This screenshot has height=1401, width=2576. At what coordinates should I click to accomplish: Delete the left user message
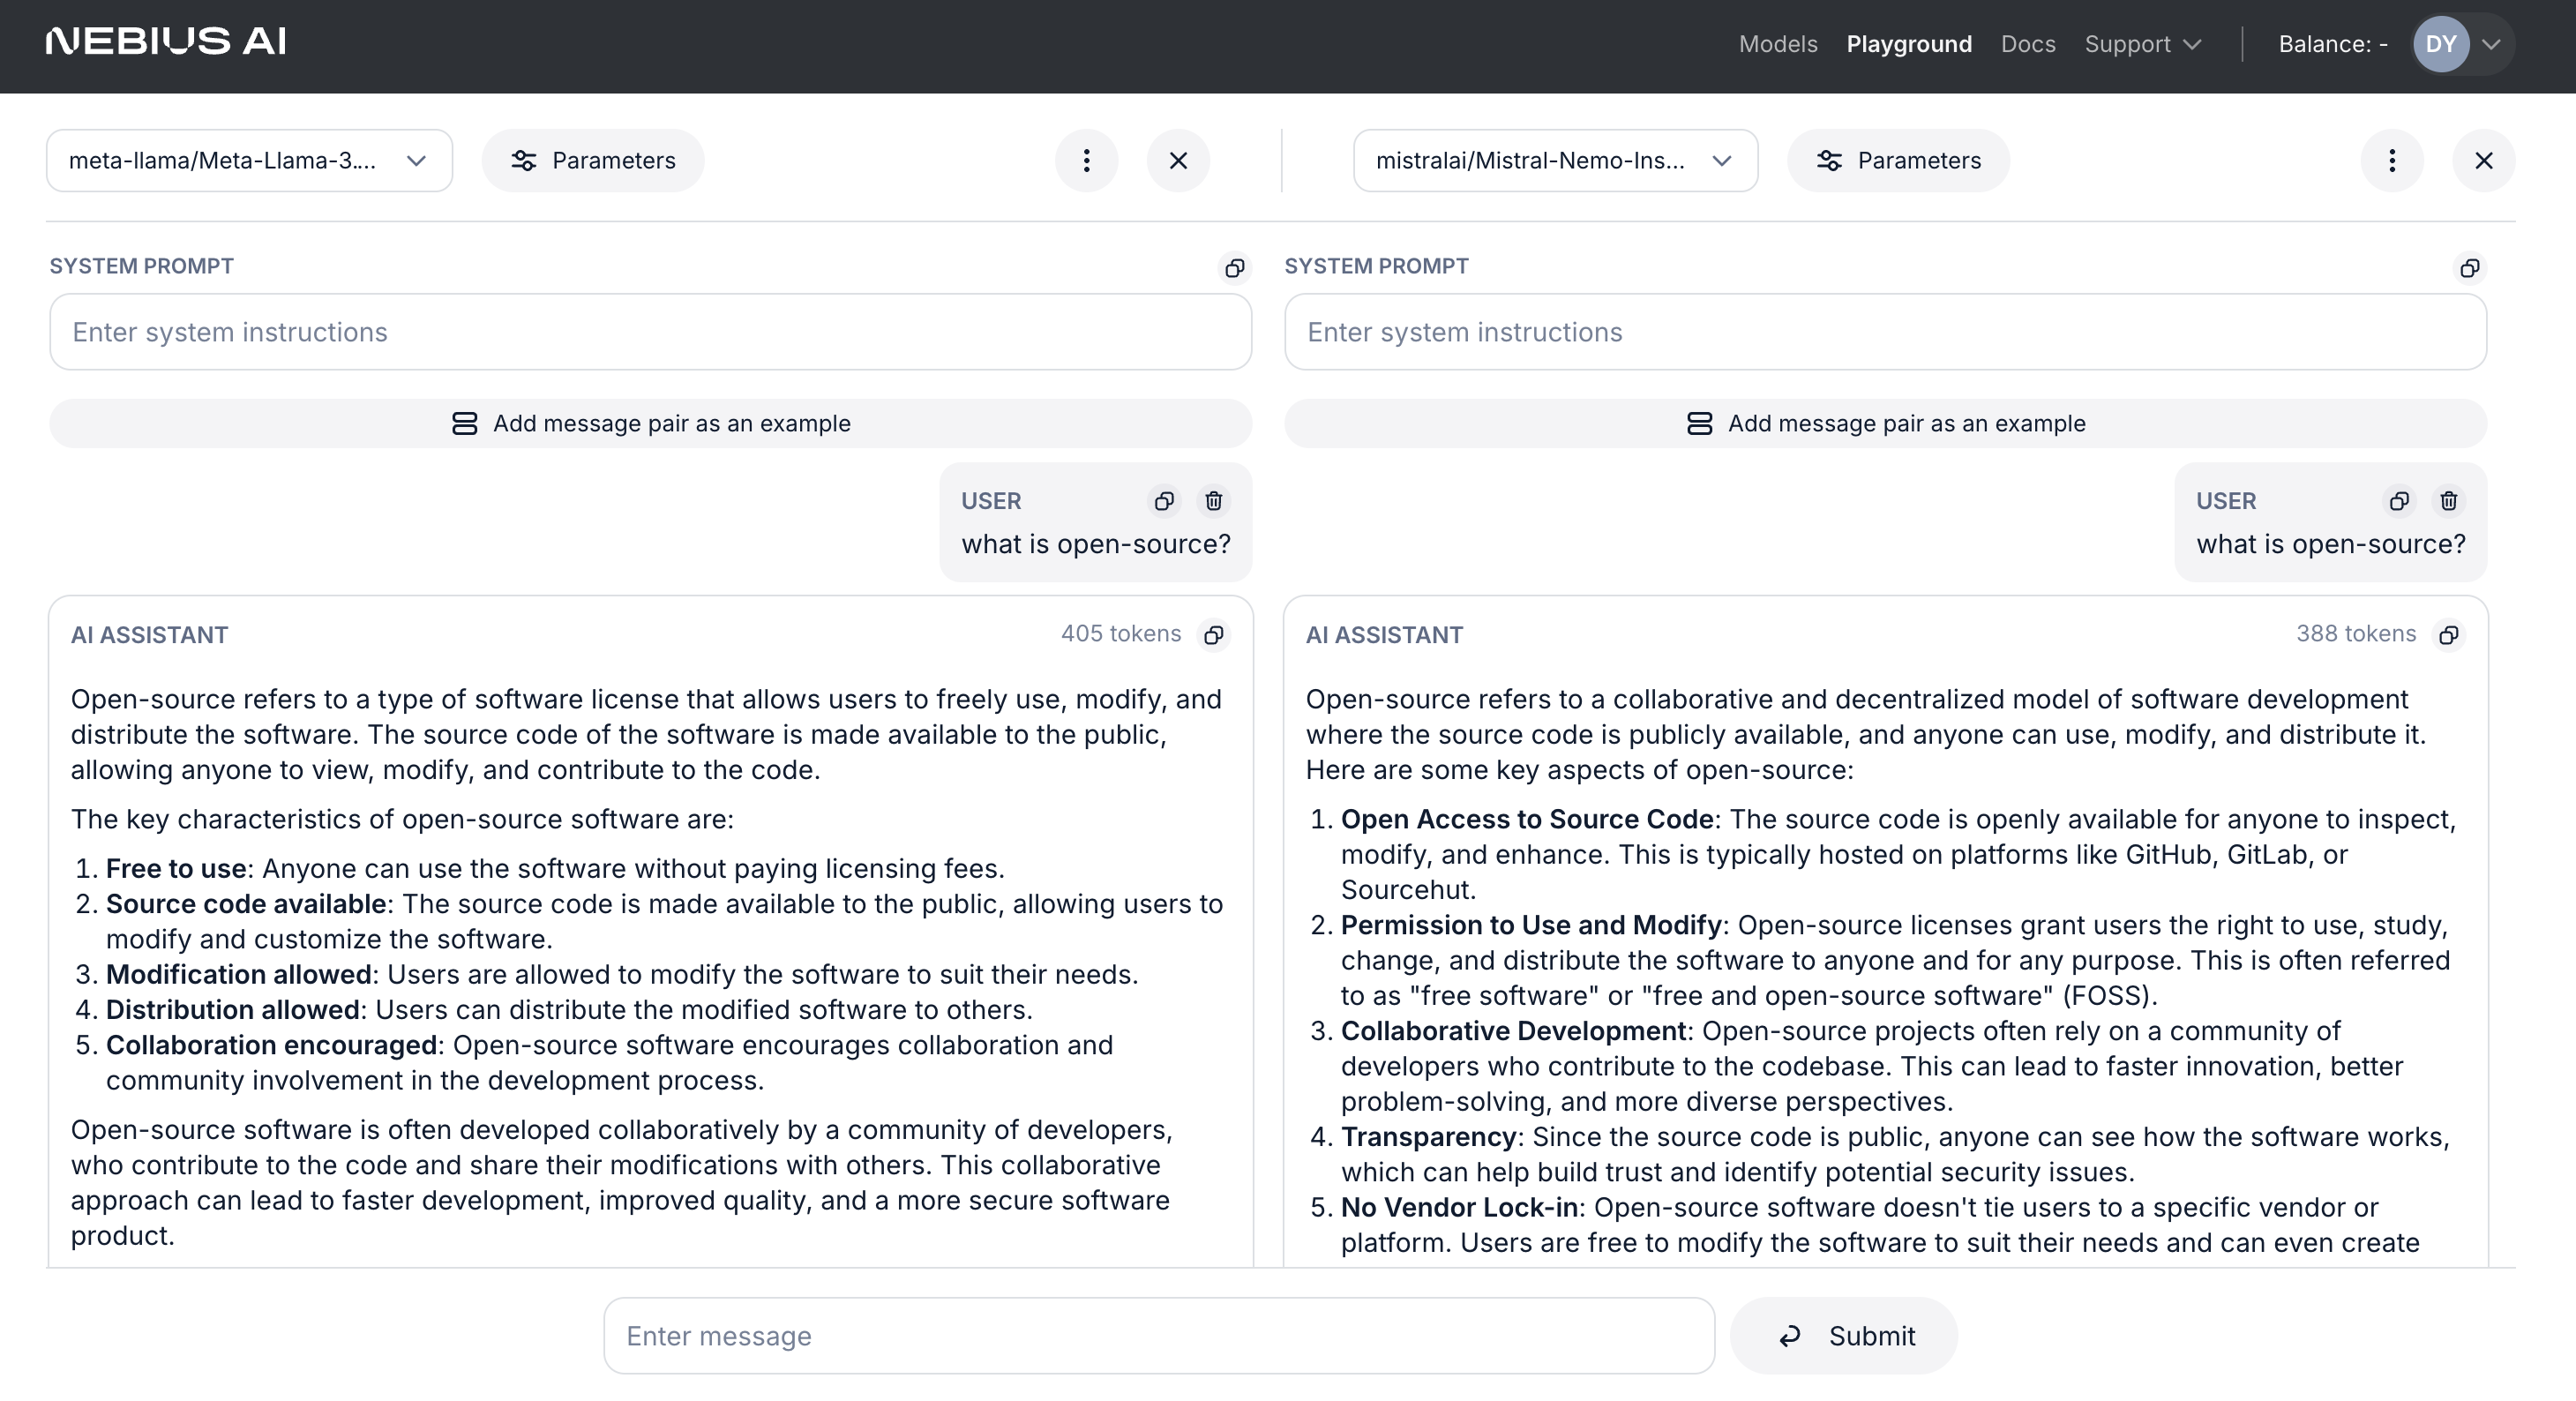1214,500
